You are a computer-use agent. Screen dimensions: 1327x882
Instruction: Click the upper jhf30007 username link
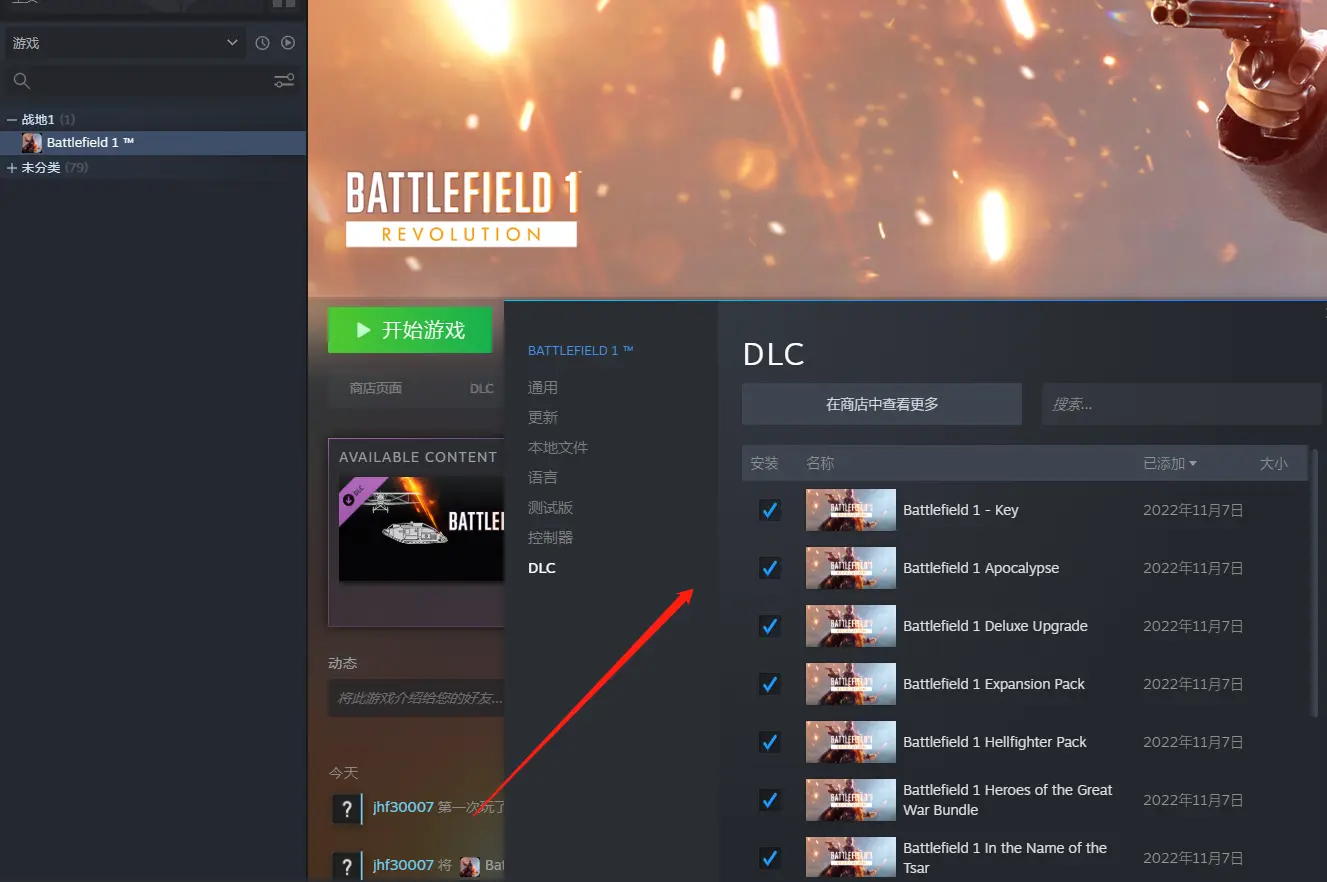click(x=403, y=806)
